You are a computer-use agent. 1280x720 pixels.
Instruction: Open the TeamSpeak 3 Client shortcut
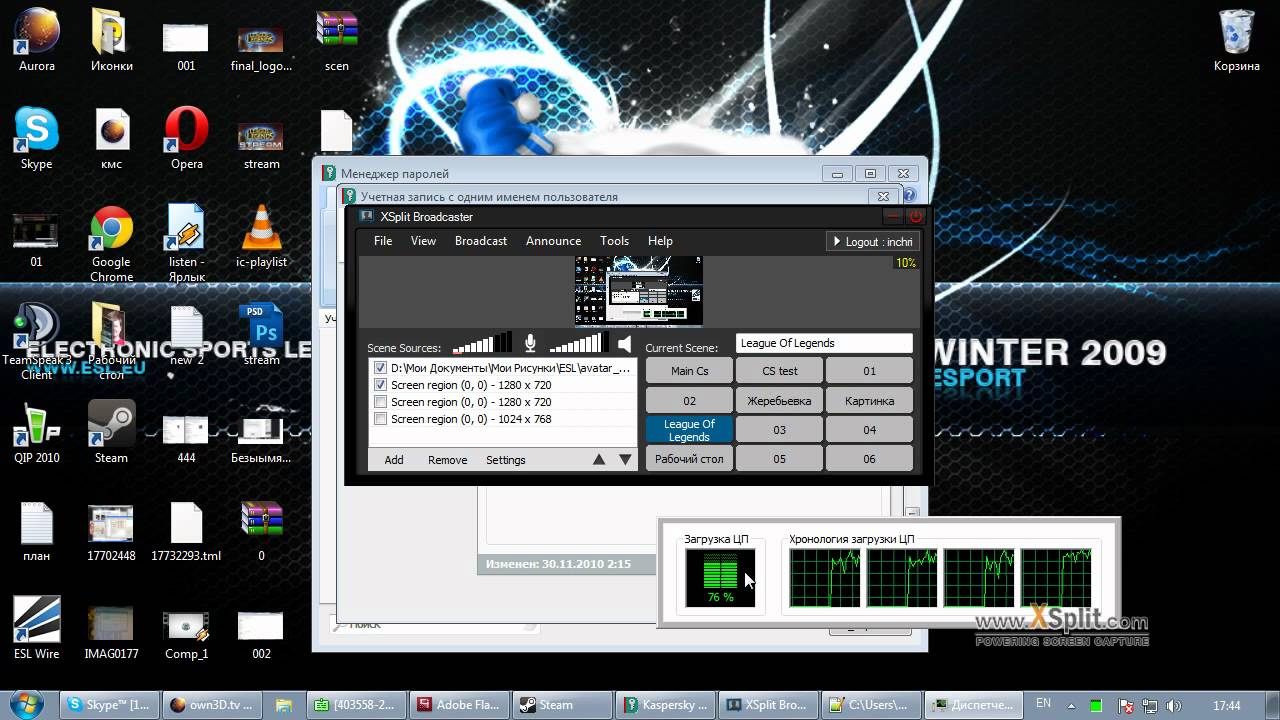click(x=37, y=342)
